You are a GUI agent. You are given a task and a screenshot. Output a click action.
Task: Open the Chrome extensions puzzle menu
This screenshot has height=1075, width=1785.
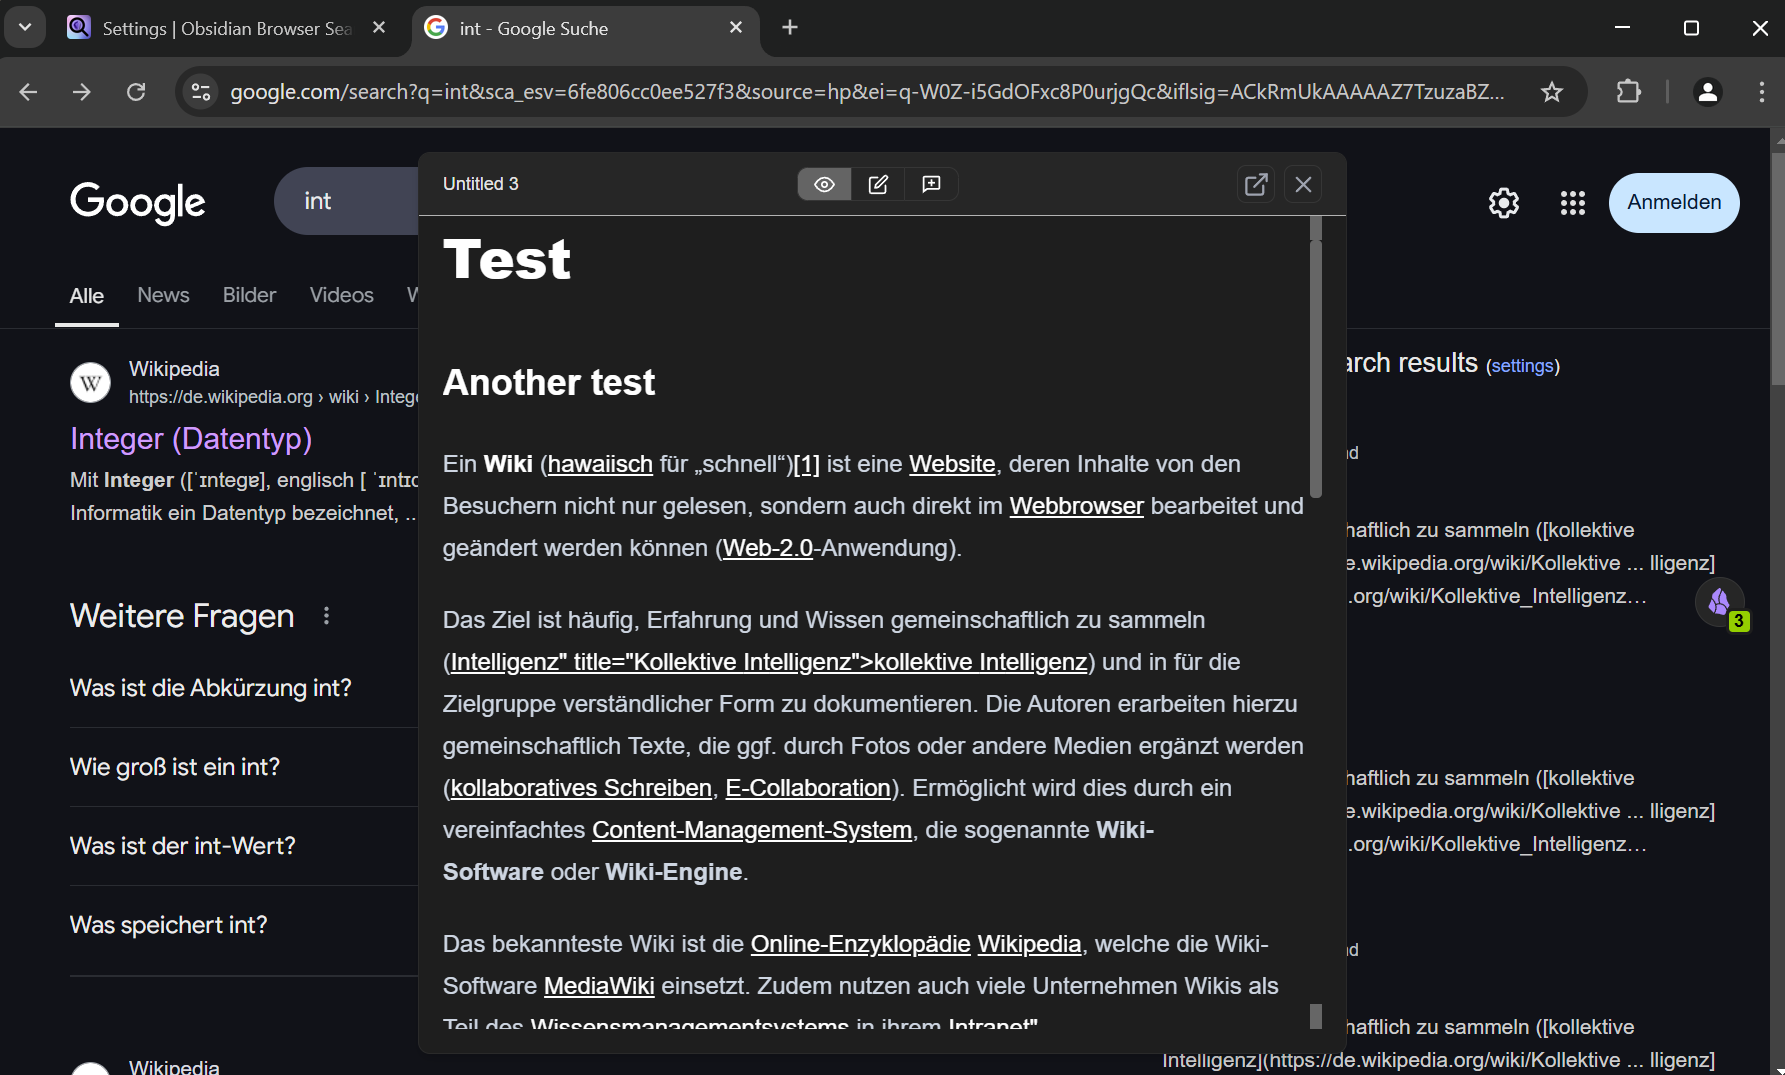tap(1629, 92)
